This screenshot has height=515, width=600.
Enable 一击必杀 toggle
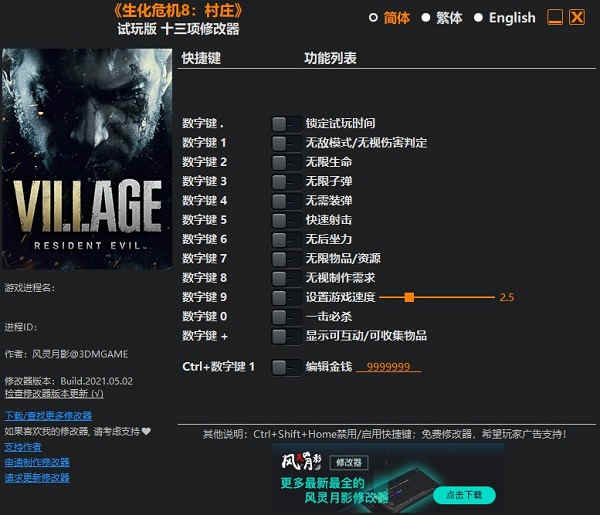[286, 317]
